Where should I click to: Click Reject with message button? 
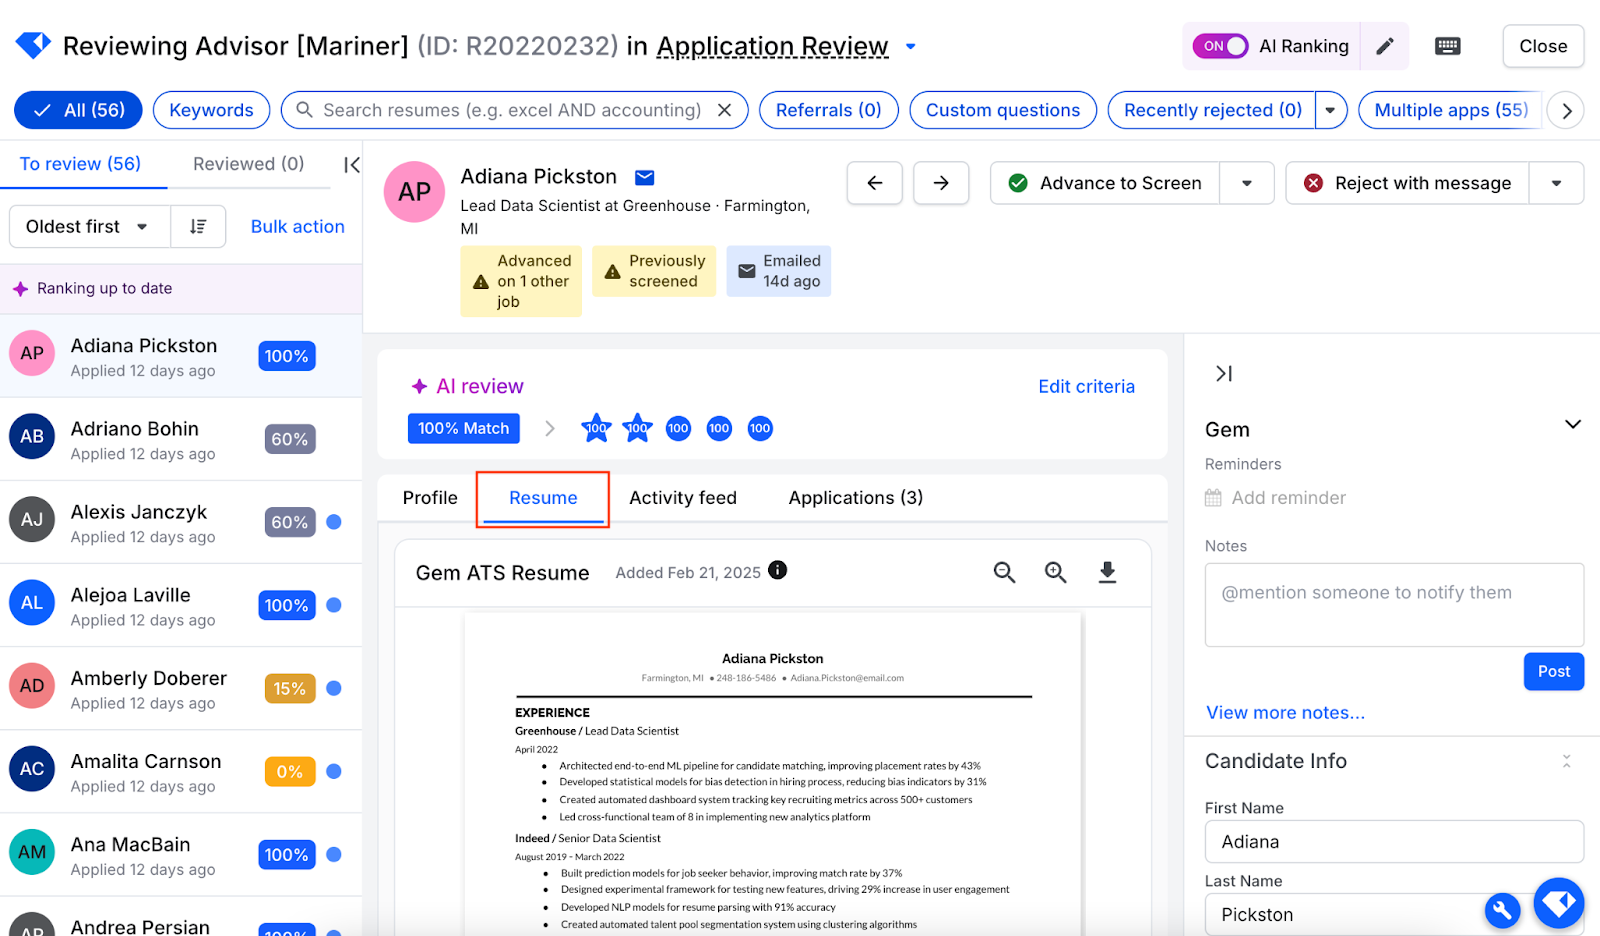click(x=1407, y=183)
